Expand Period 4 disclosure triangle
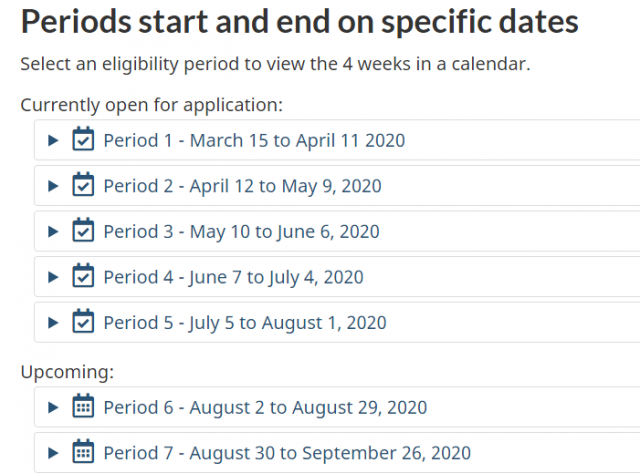The width and height of the screenshot is (640, 473). point(53,278)
